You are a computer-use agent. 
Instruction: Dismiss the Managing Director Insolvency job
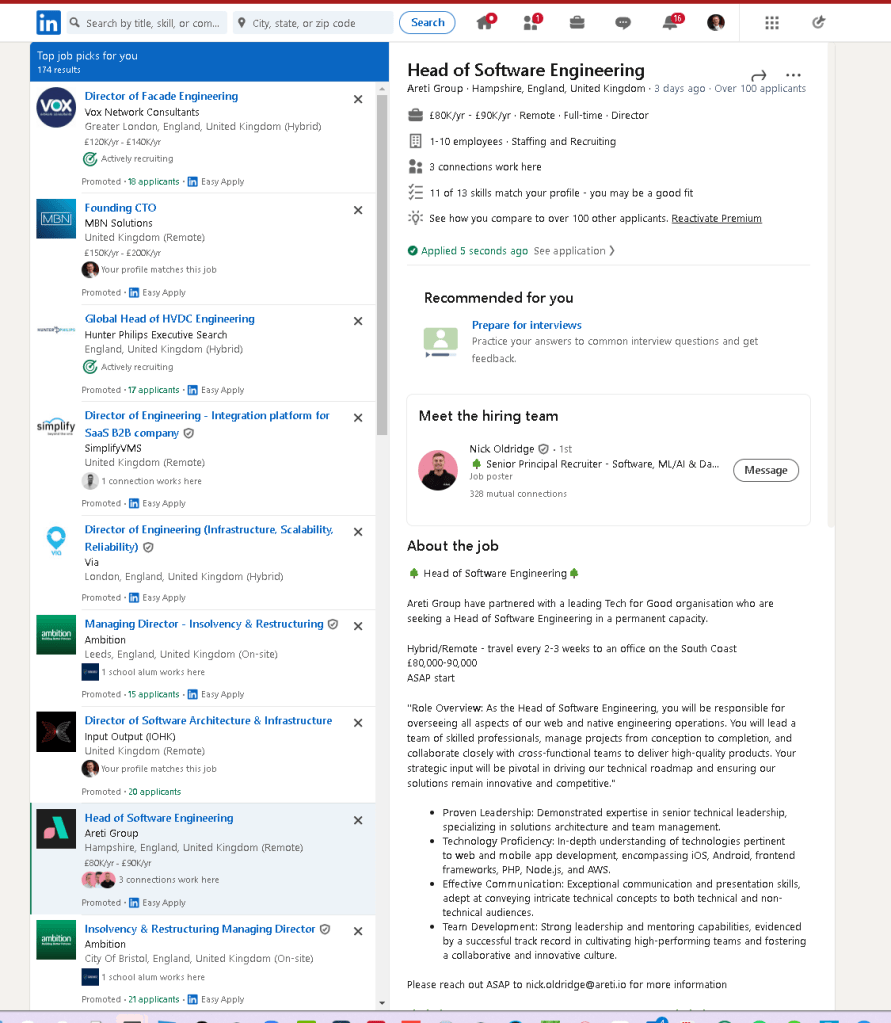[x=358, y=626]
